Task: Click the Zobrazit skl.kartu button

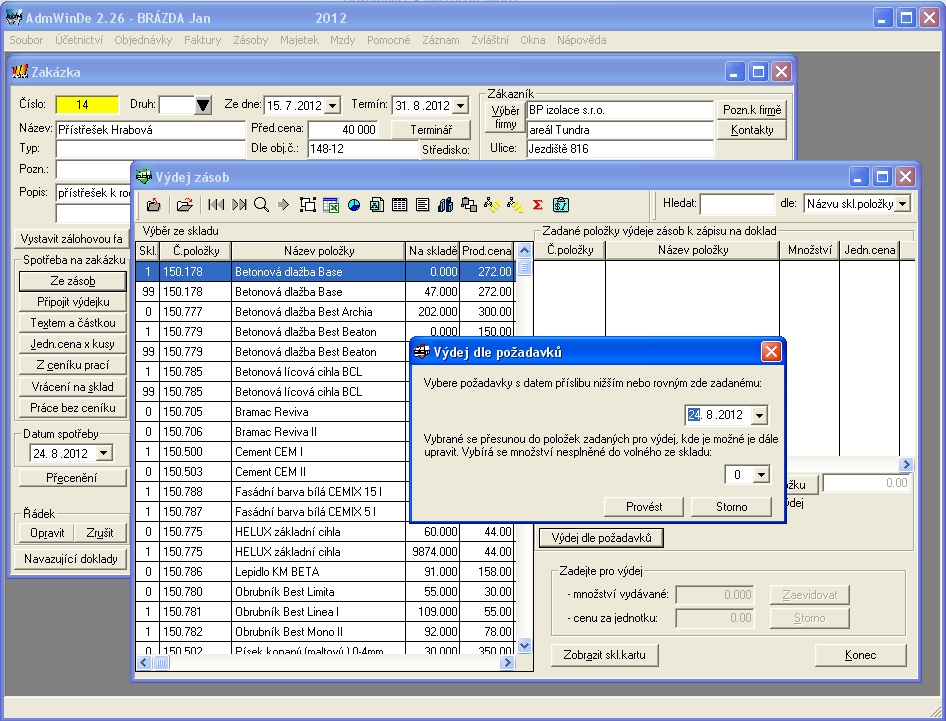Action: [605, 655]
